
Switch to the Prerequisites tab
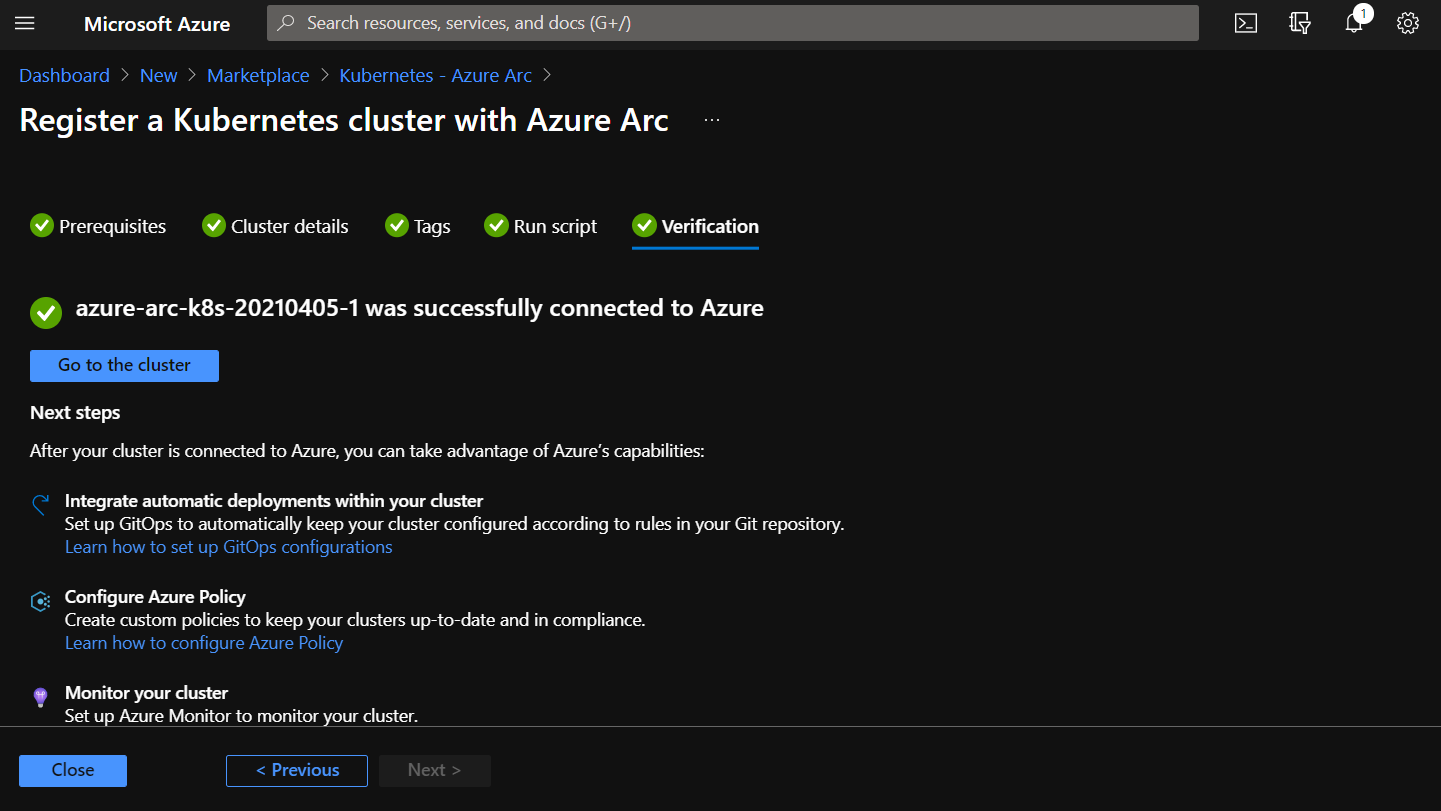click(98, 226)
